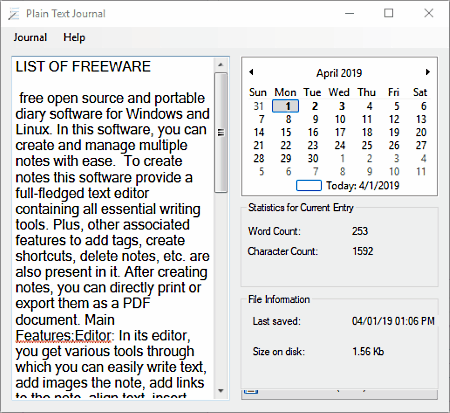Click the Statistics for Current Entry label
The width and height of the screenshot is (450, 413).
[301, 208]
